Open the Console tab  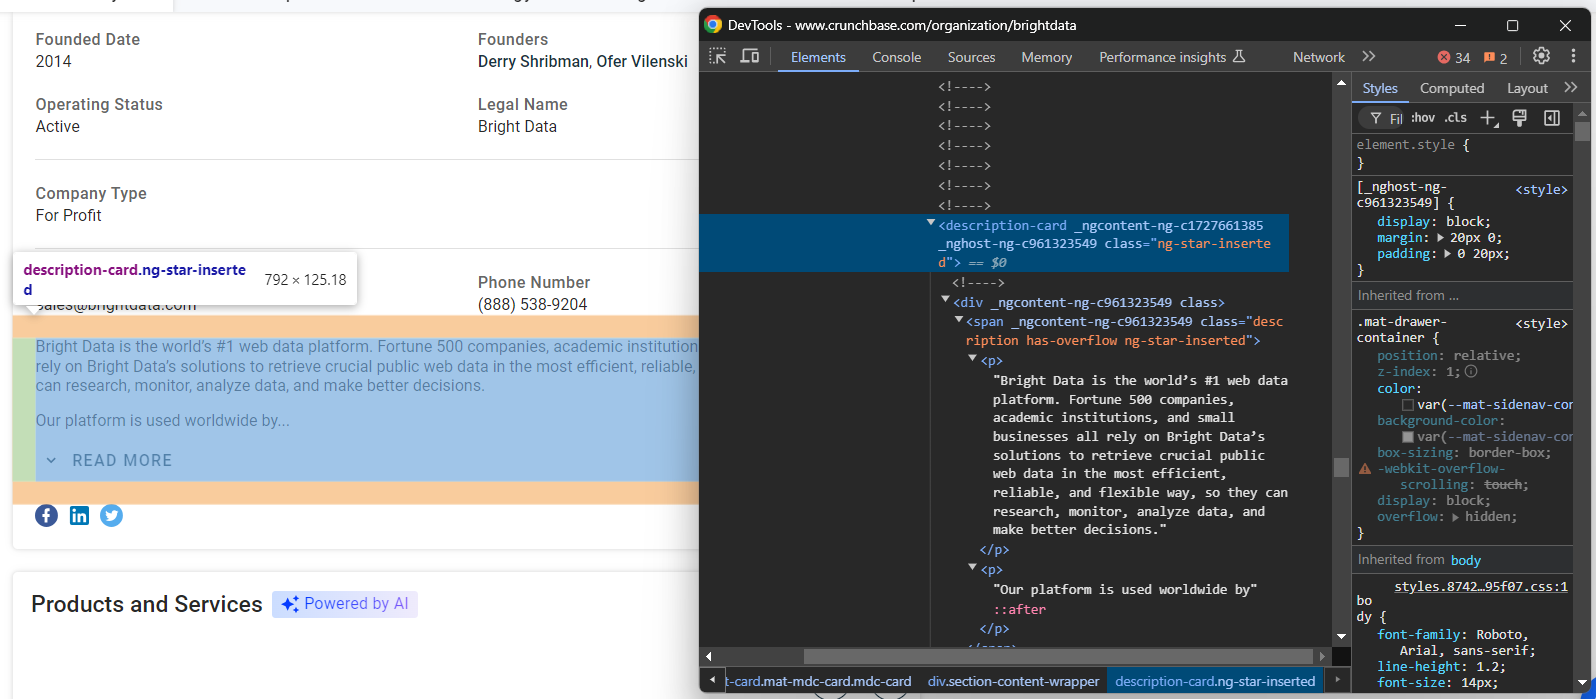[x=896, y=57]
